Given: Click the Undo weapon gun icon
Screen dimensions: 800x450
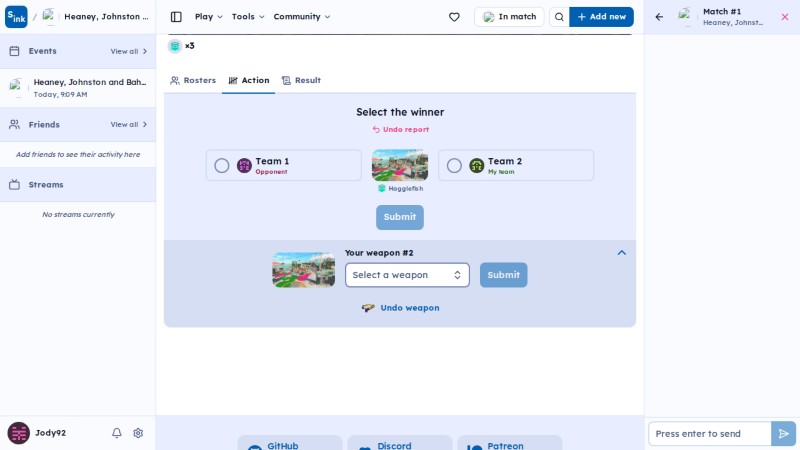Looking at the screenshot, I should (x=368, y=308).
